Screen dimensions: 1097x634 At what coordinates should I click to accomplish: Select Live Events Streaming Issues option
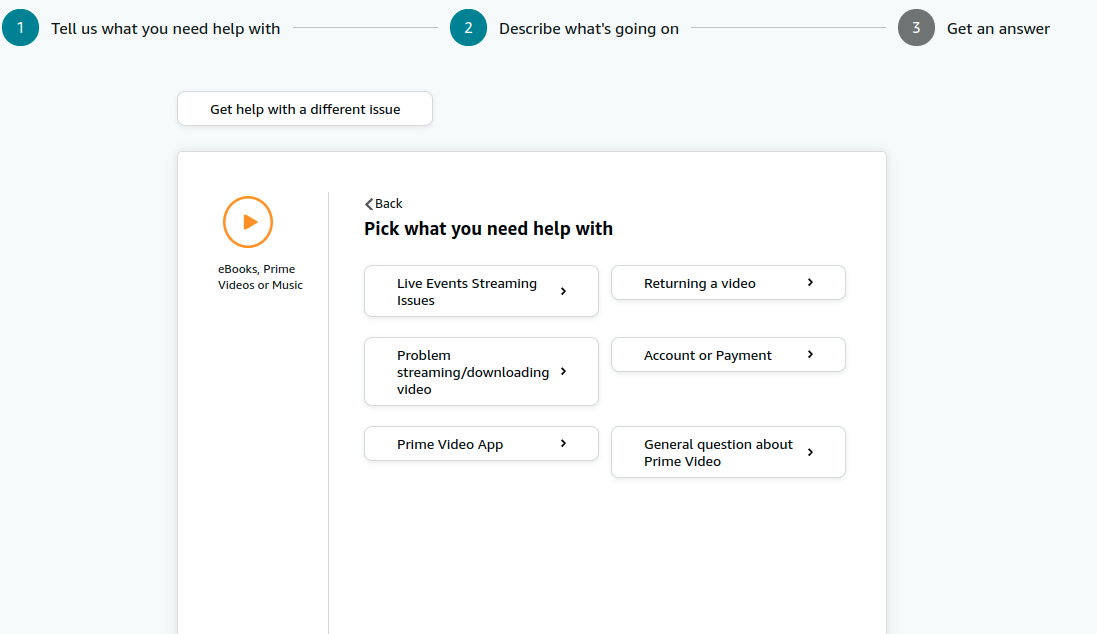pos(467,291)
